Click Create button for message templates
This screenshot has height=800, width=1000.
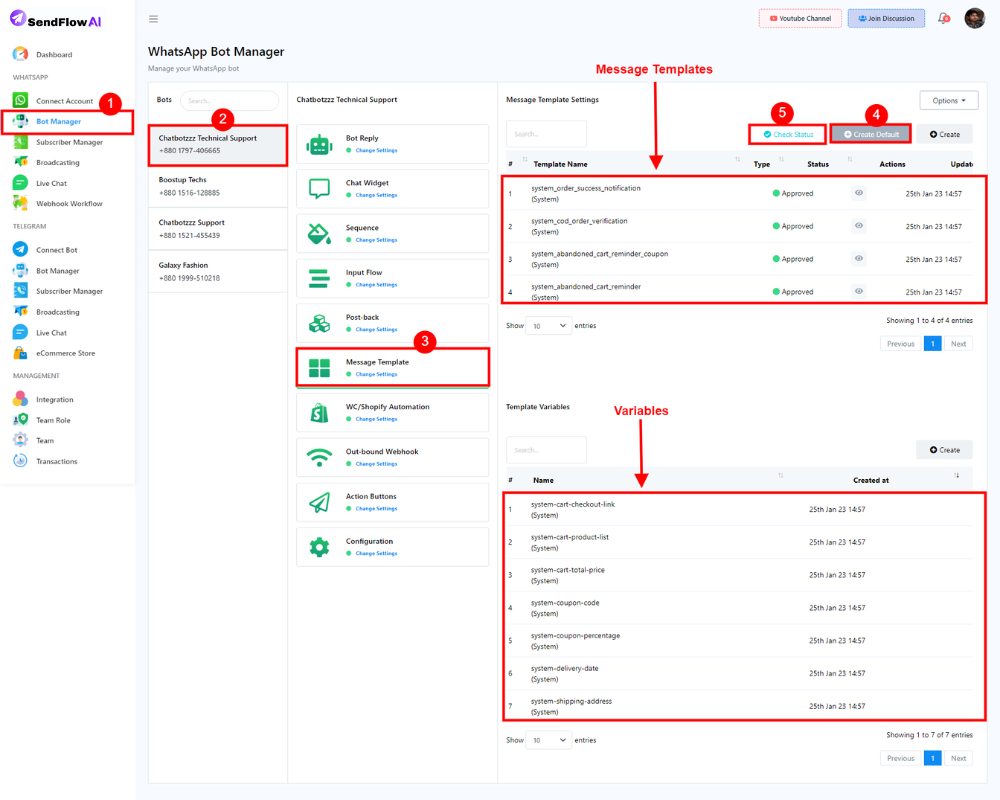click(945, 134)
